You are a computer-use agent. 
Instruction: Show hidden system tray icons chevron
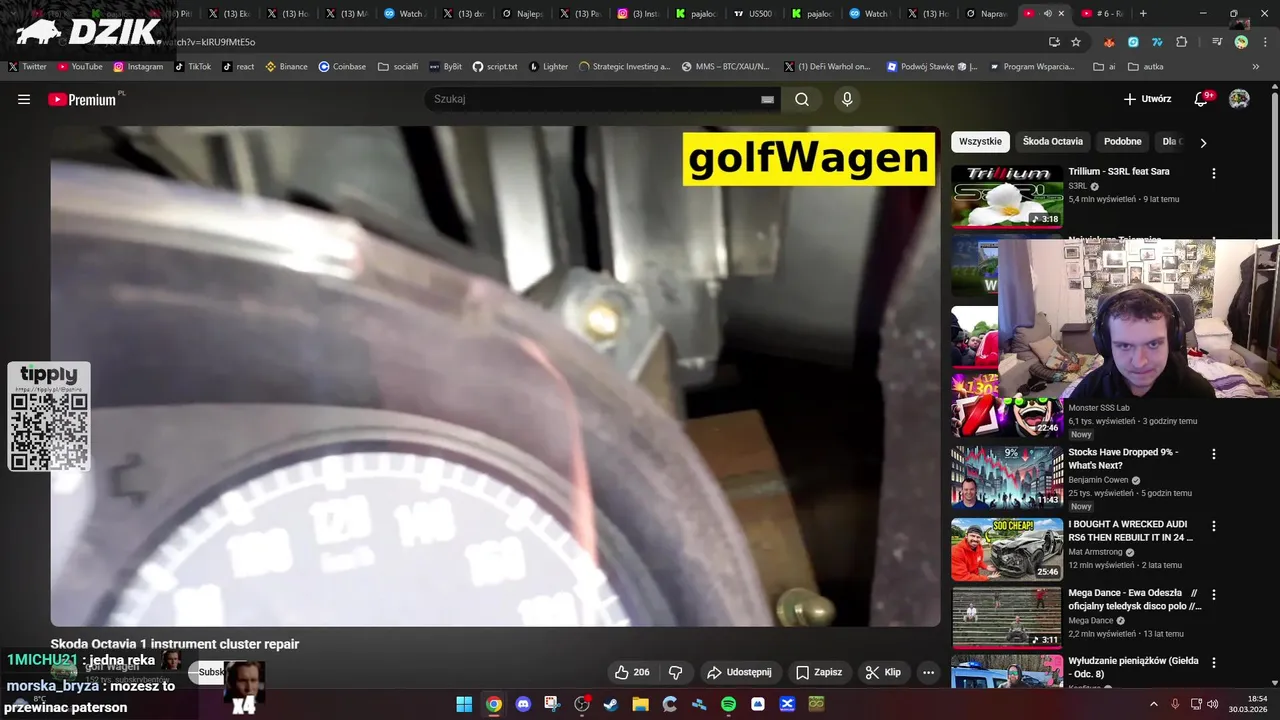[x=1153, y=704]
